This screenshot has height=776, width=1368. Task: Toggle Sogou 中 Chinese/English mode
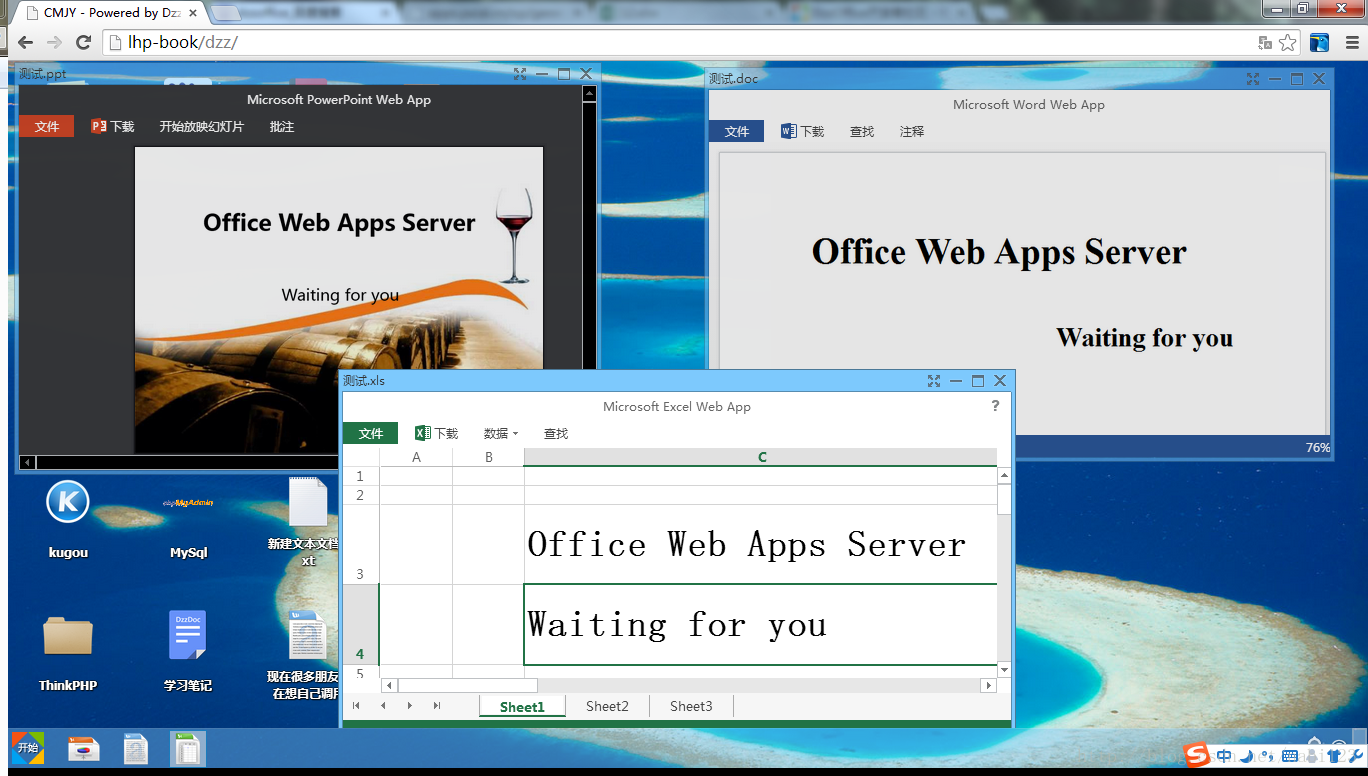pos(1224,756)
